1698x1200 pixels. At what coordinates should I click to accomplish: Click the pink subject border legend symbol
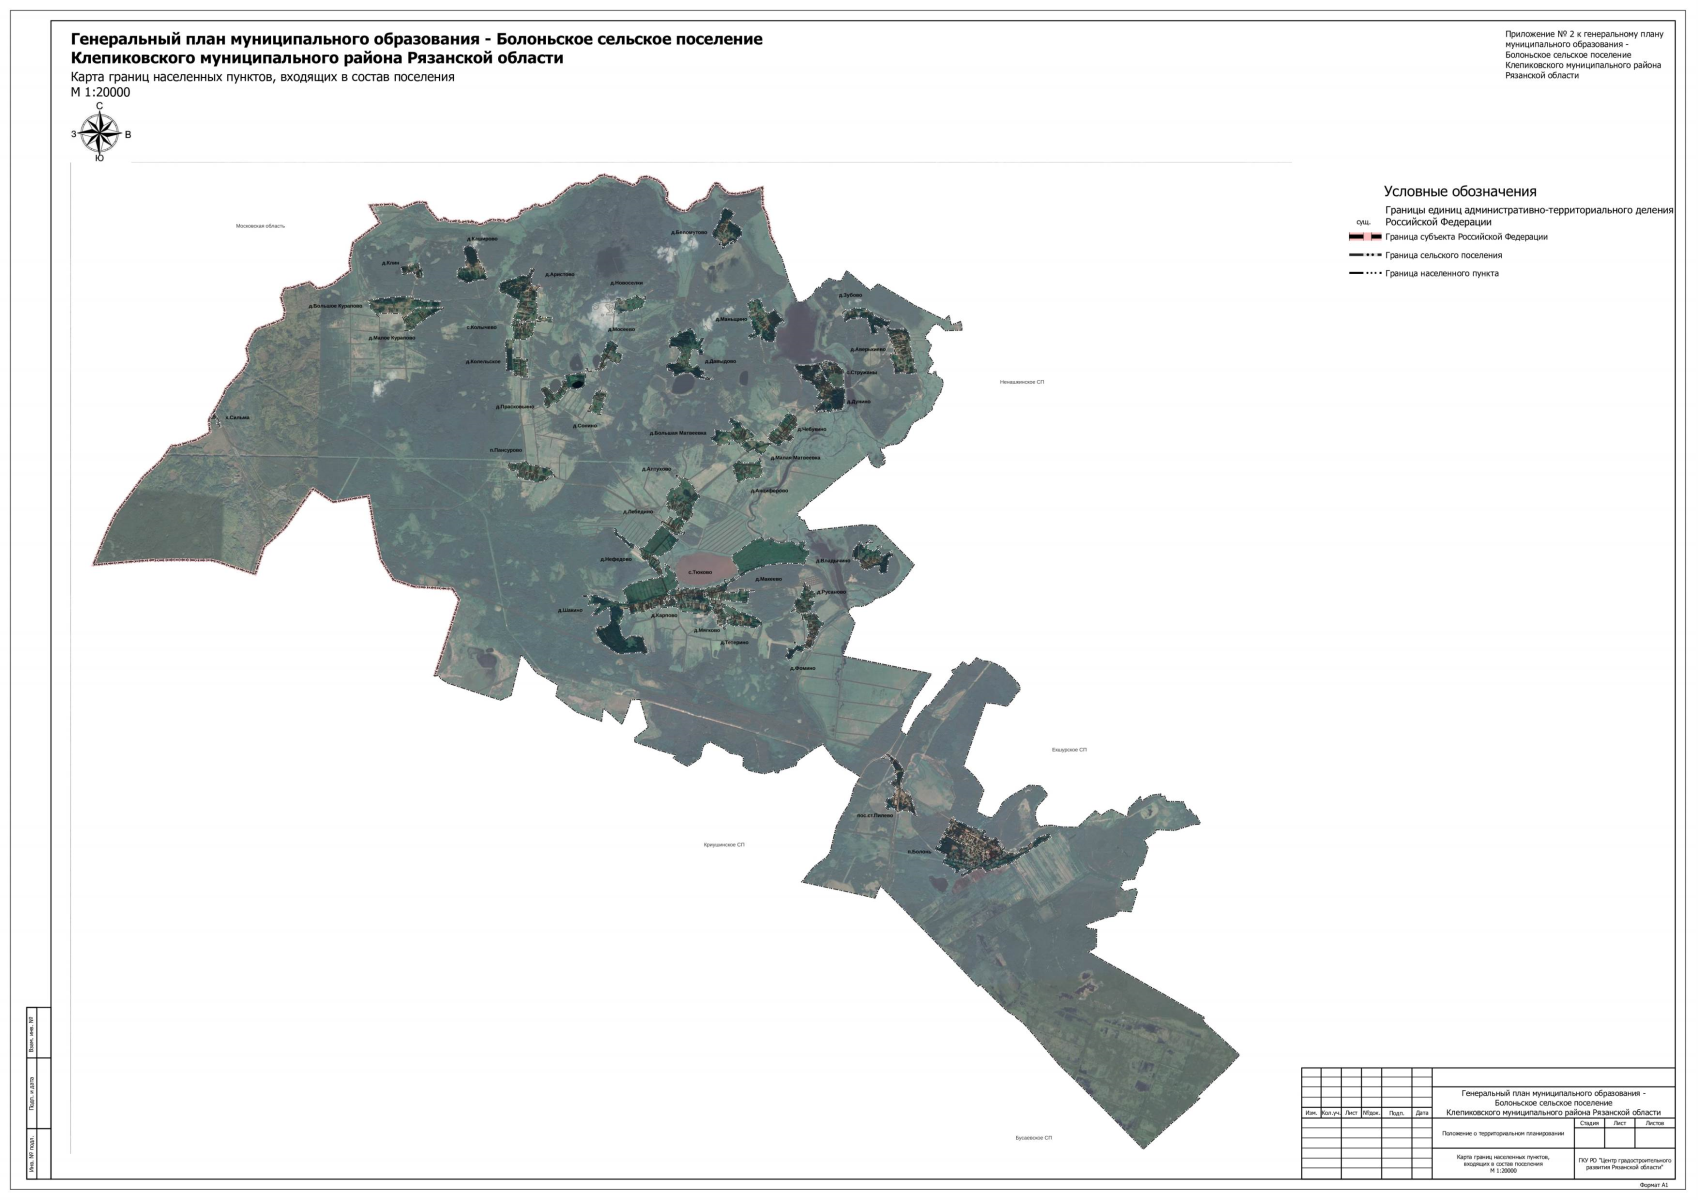click(x=1365, y=237)
